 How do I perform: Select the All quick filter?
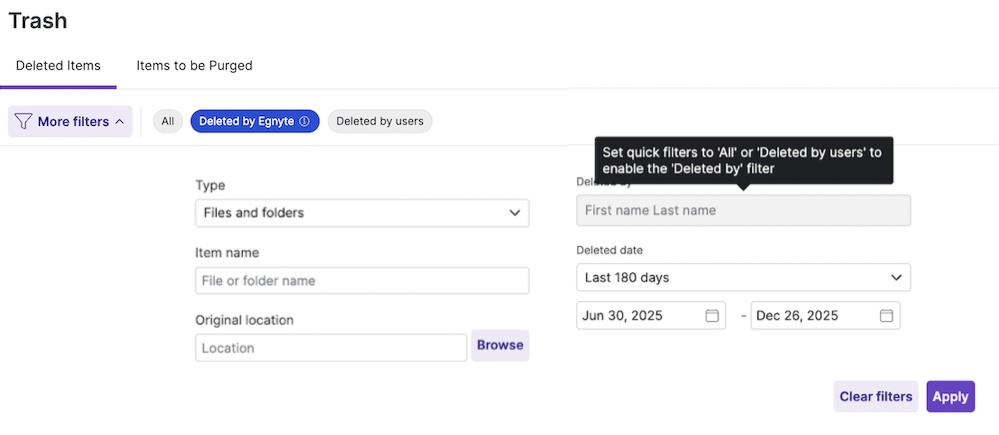pos(168,122)
